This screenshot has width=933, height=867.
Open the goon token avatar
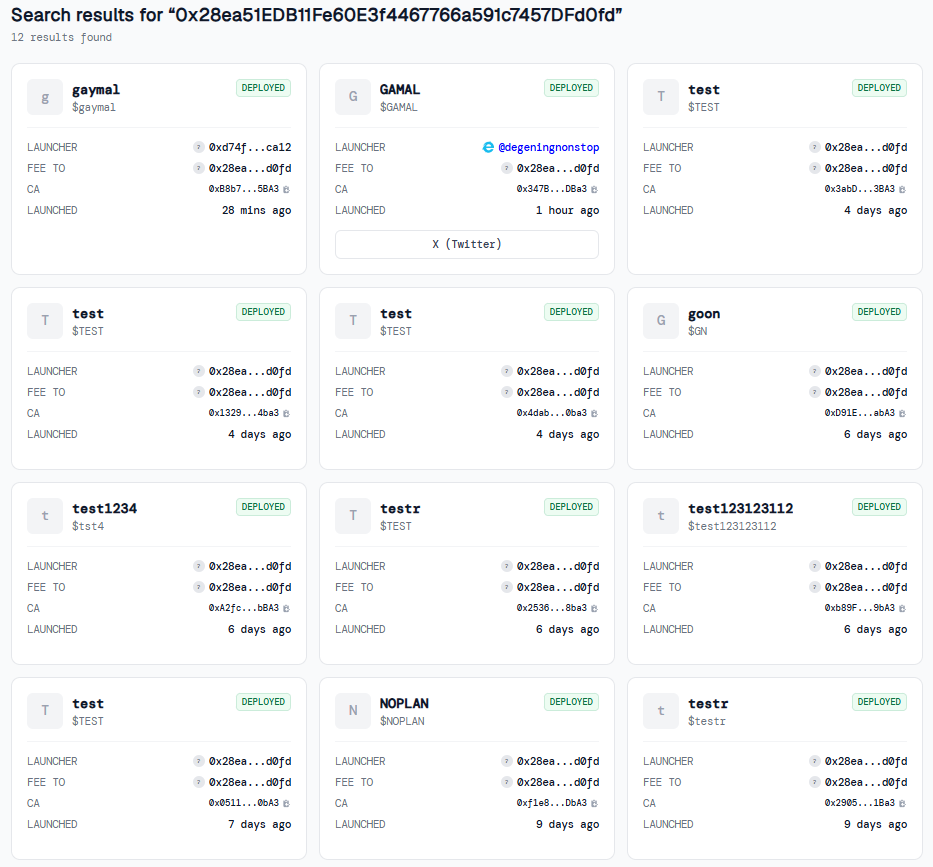[x=661, y=321]
